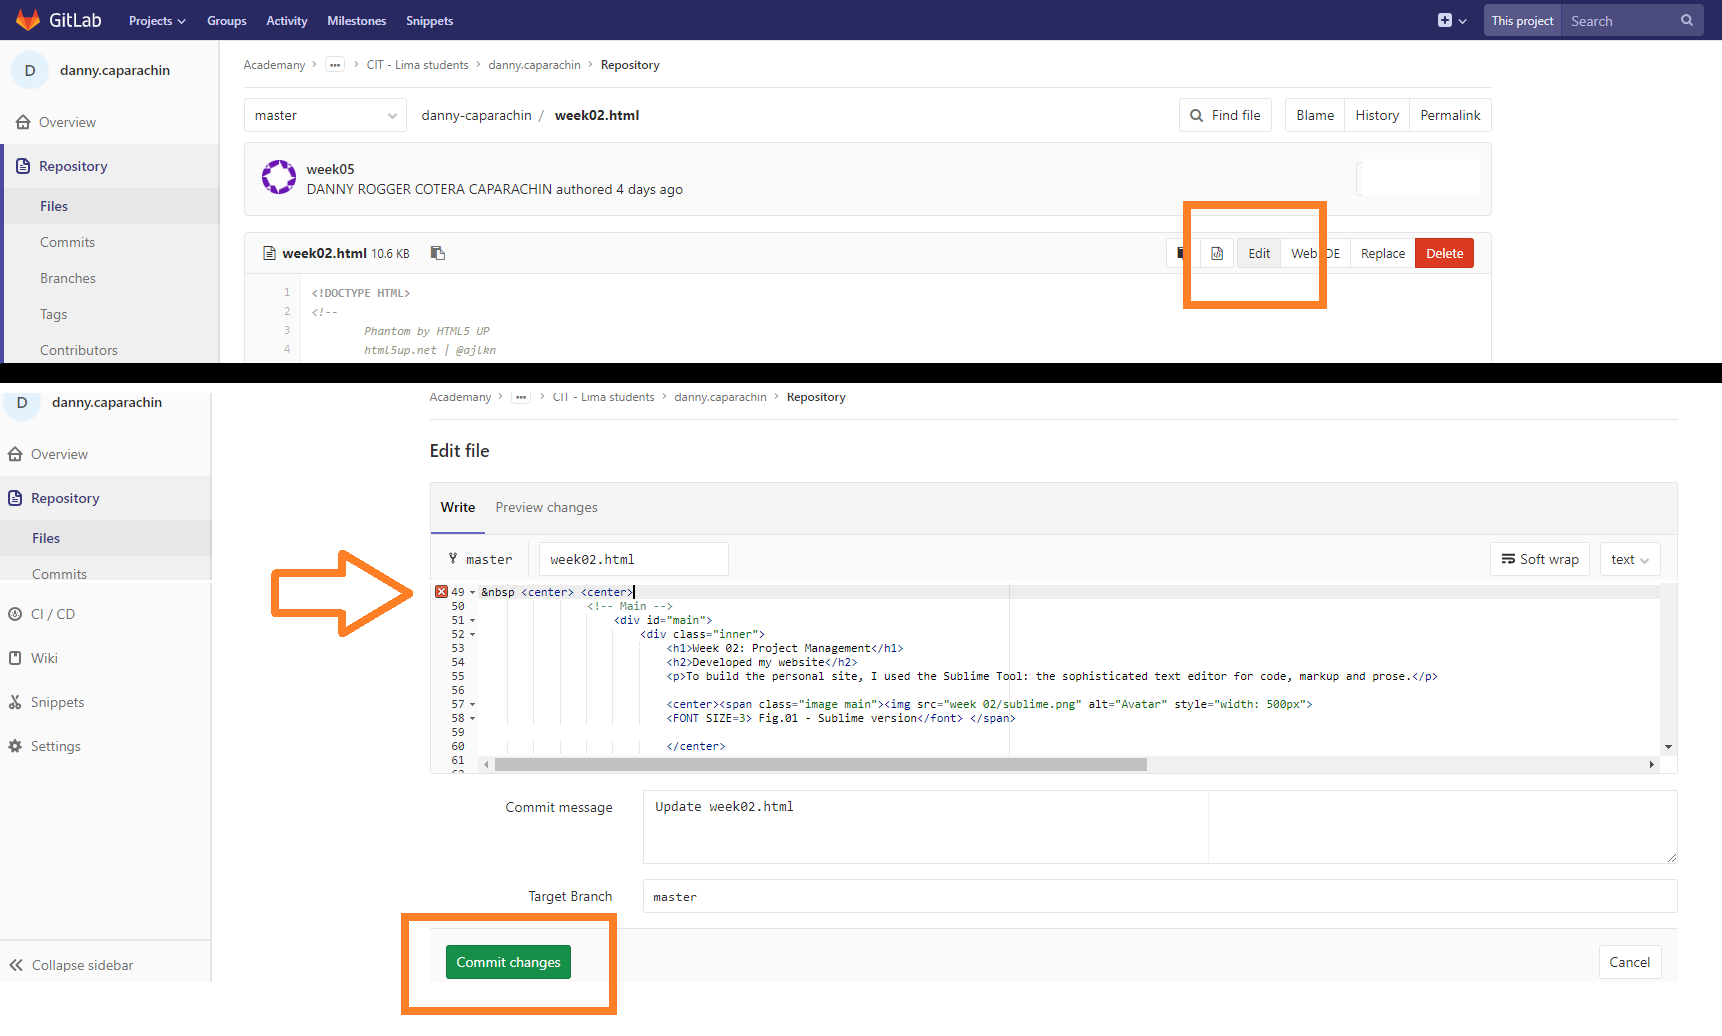Screen dimensions: 1722x1036
Task: Click the Edit button
Action: 1259,253
